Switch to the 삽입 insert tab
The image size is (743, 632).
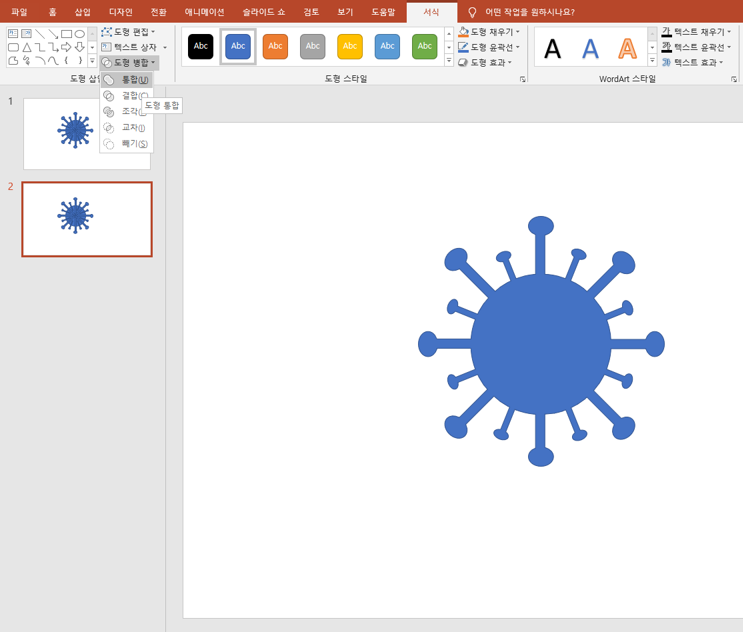tap(83, 12)
